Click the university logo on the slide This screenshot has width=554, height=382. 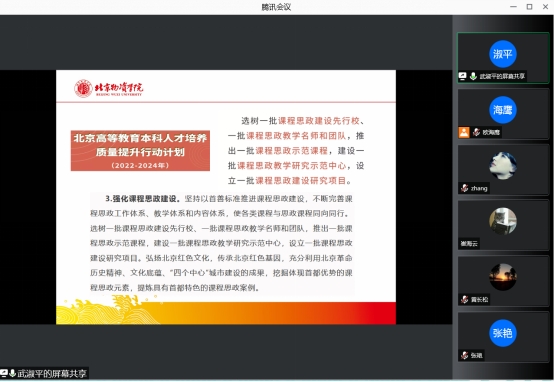pyautogui.click(x=108, y=88)
